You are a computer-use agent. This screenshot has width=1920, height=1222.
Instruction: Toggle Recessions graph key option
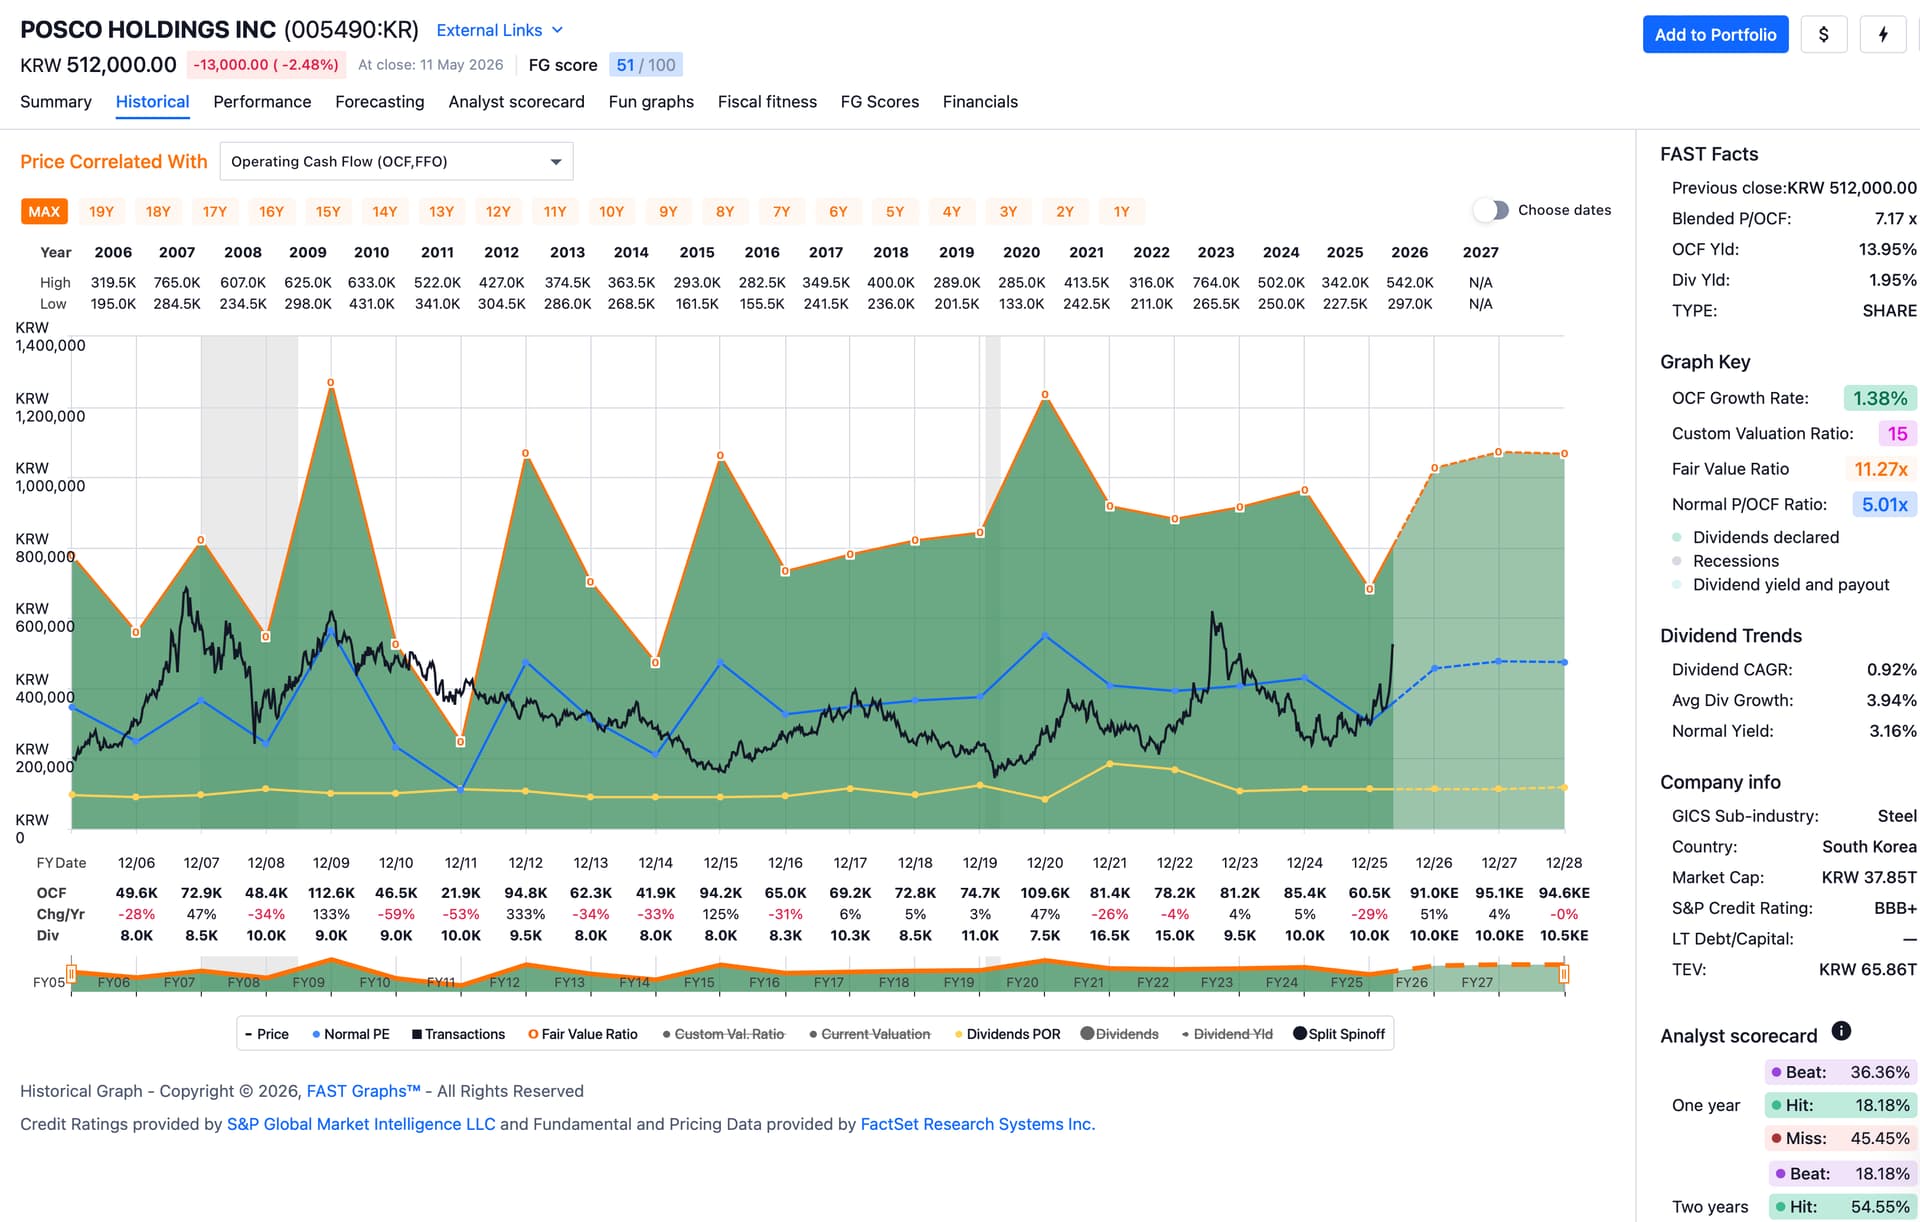tap(1735, 561)
